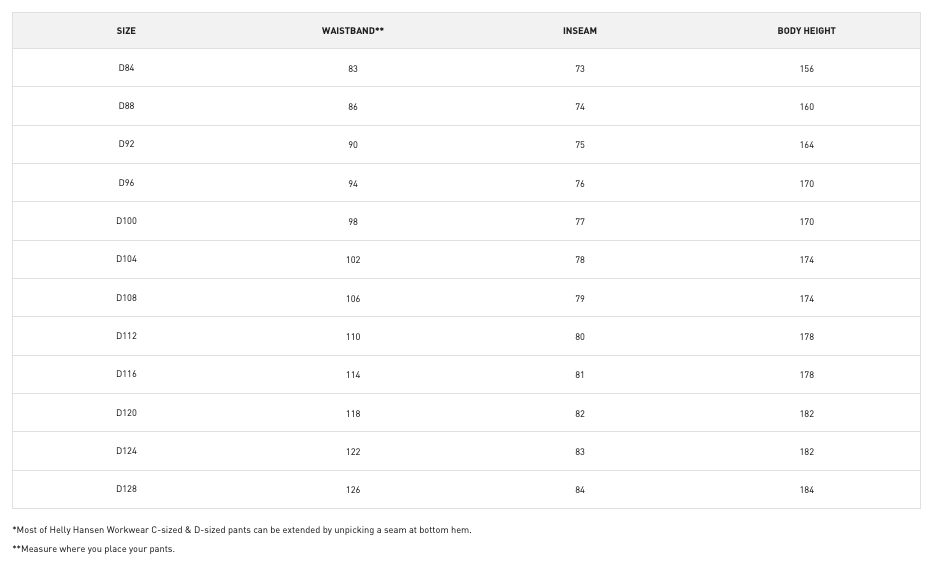The width and height of the screenshot is (936, 570).
Task: Click the Helly Hansen Workwear footnote text
Action: pos(242,530)
